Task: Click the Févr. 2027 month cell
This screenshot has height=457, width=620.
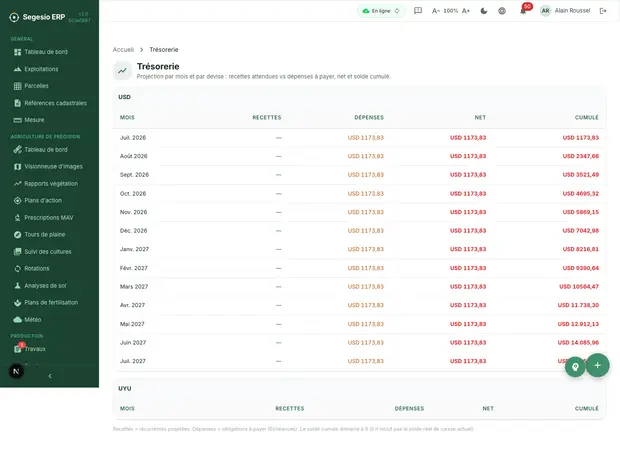Action: 134,268
